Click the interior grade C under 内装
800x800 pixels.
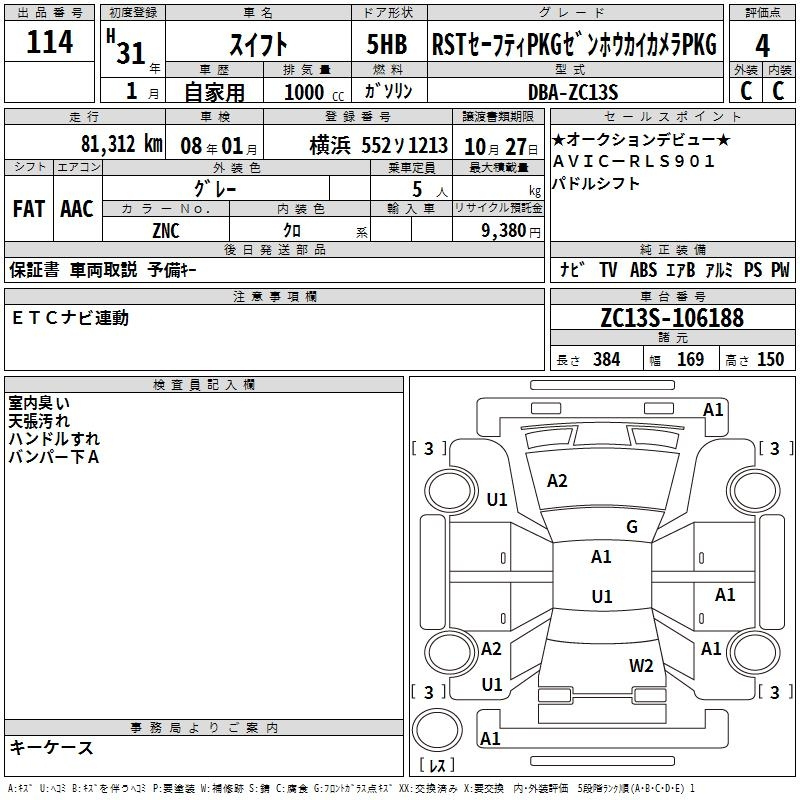[778, 91]
